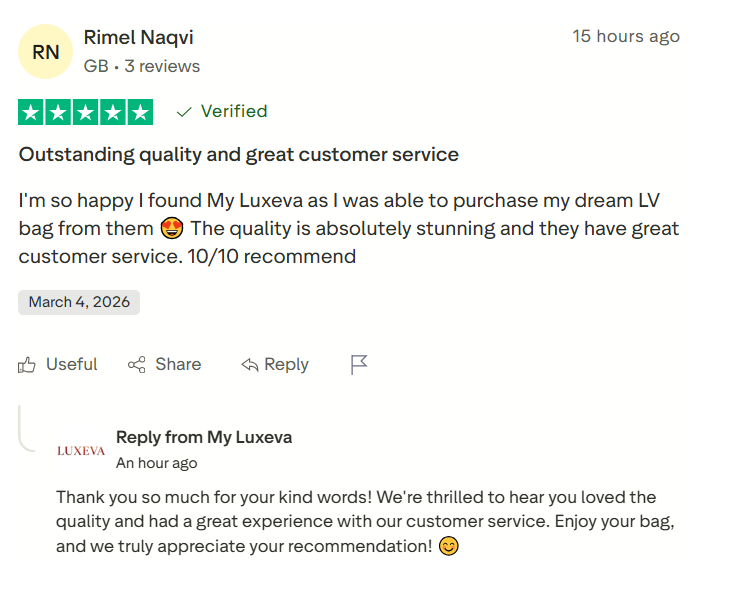
Task: Click the 'March 4, 2026' date badge
Action: (79, 302)
